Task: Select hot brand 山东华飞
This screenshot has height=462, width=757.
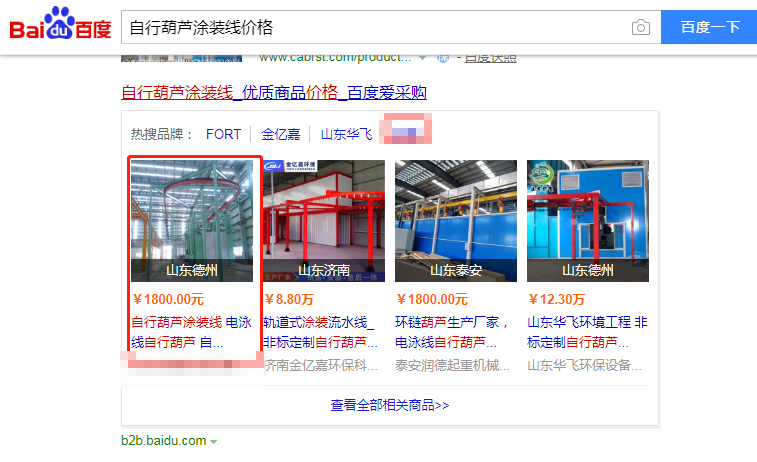Action: 346,134
